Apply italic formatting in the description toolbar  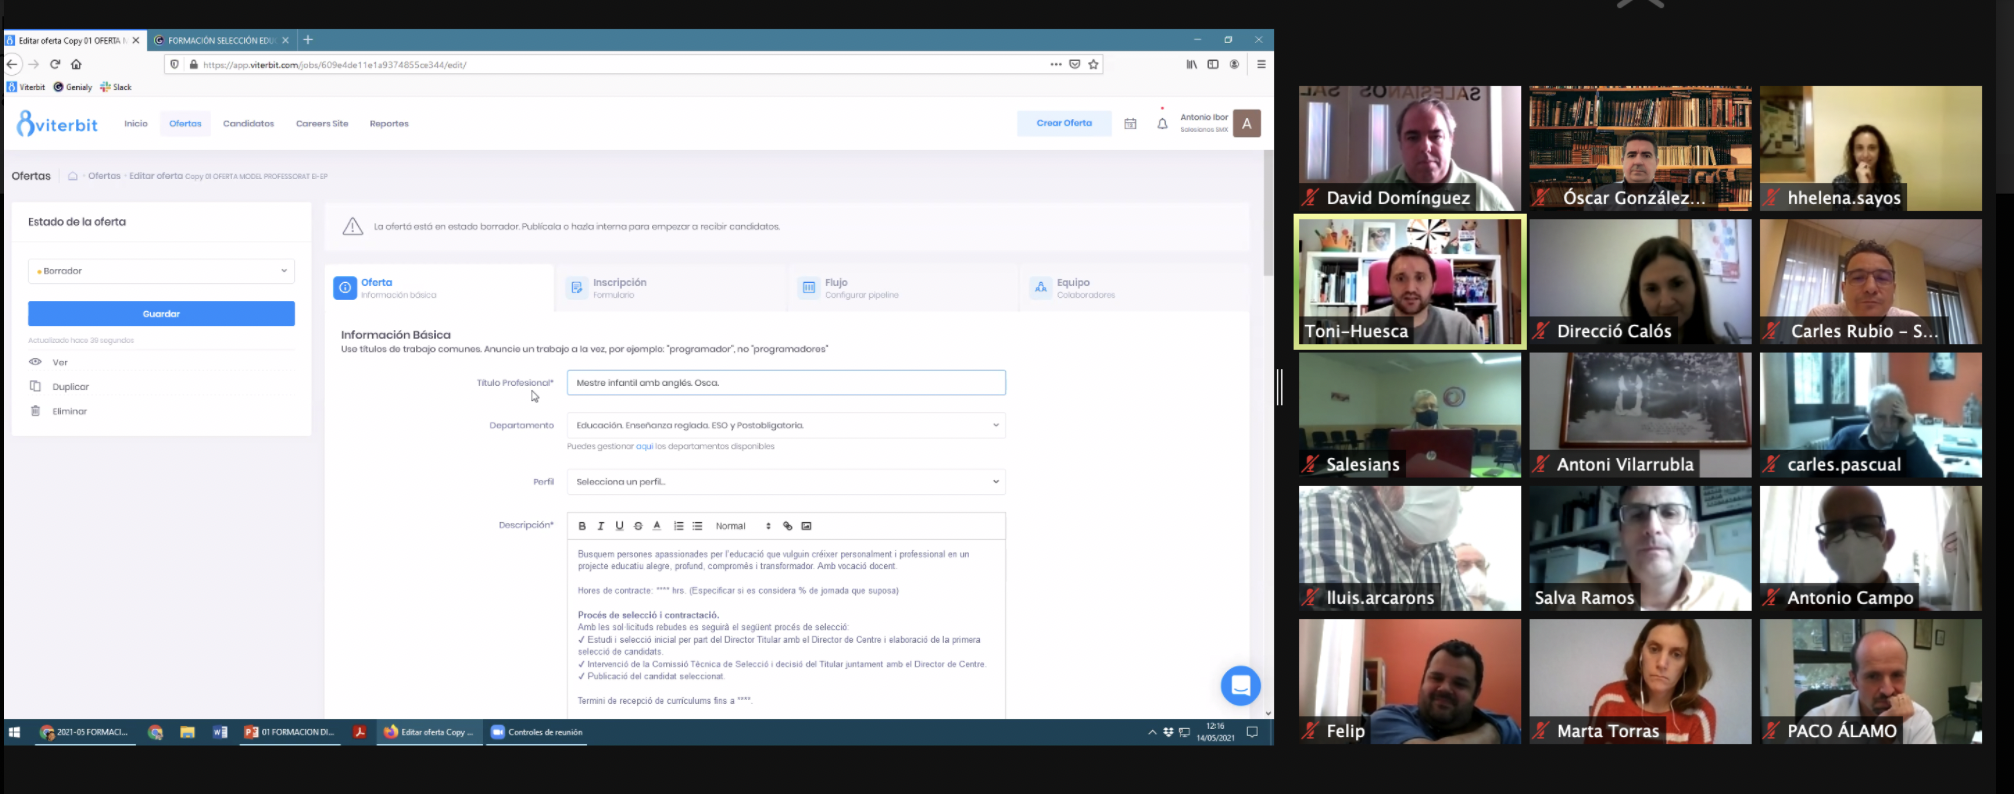coord(600,526)
